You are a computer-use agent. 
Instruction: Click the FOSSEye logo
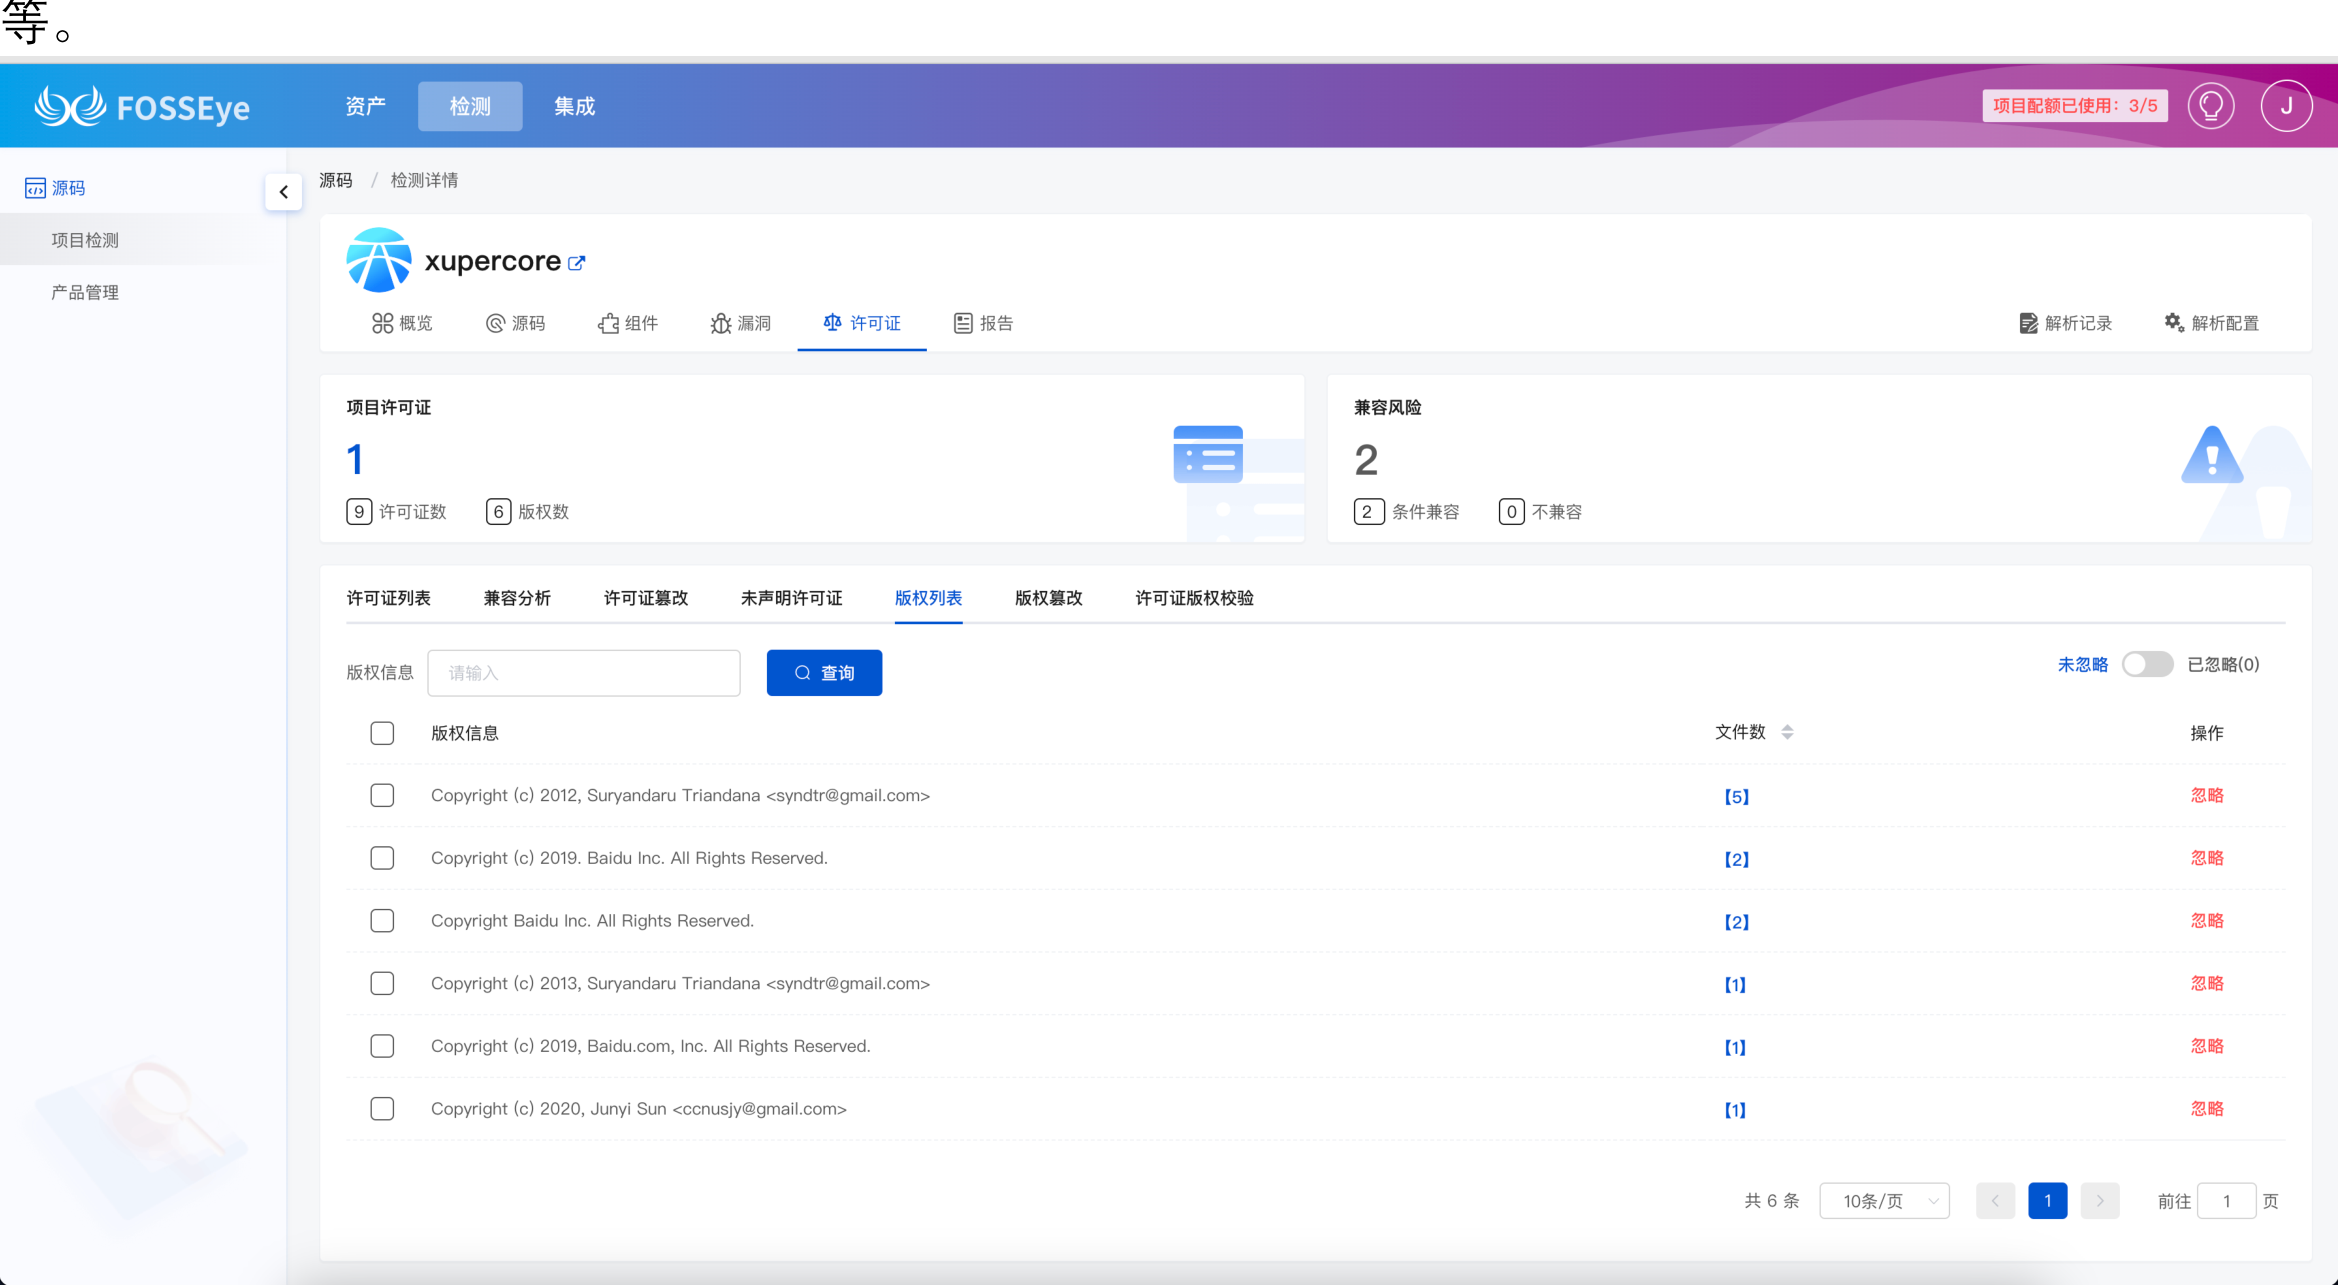click(142, 106)
